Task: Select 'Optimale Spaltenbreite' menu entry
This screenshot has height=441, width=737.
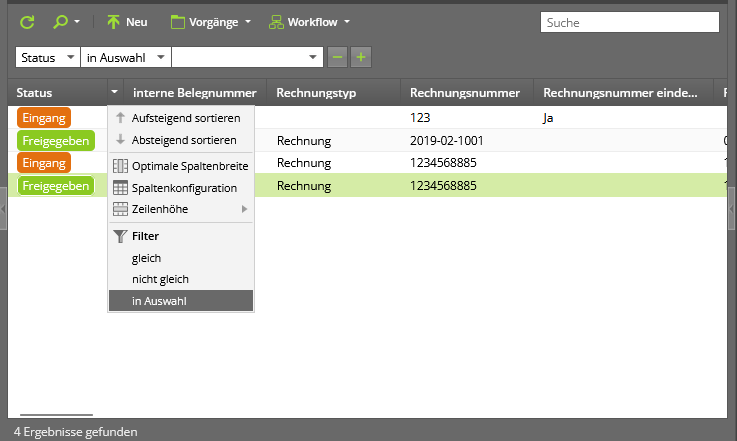Action: pyautogui.click(x=181, y=166)
